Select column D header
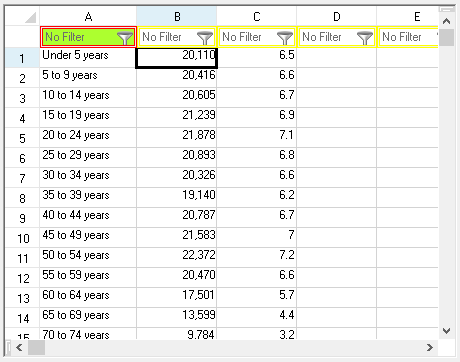This screenshot has height=362, width=460. [x=337, y=16]
